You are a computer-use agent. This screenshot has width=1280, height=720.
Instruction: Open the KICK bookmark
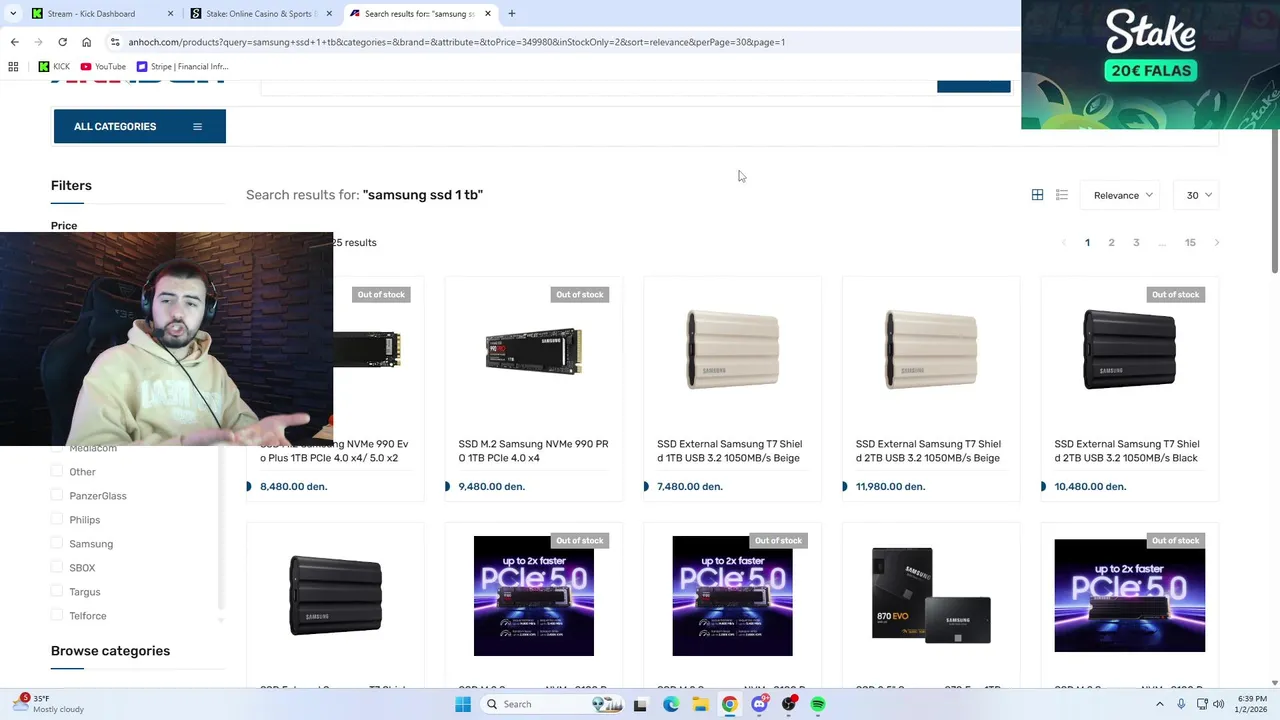(54, 67)
